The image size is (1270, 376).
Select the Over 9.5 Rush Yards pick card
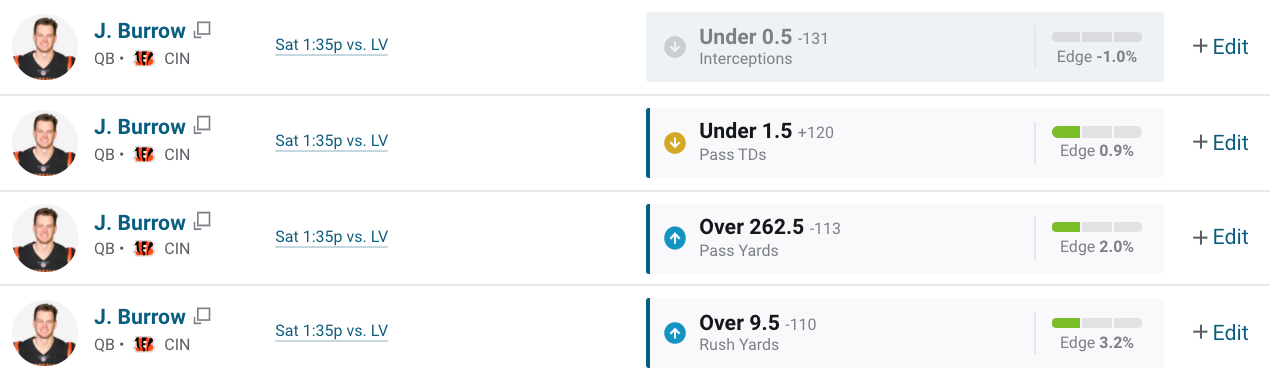coord(905,333)
